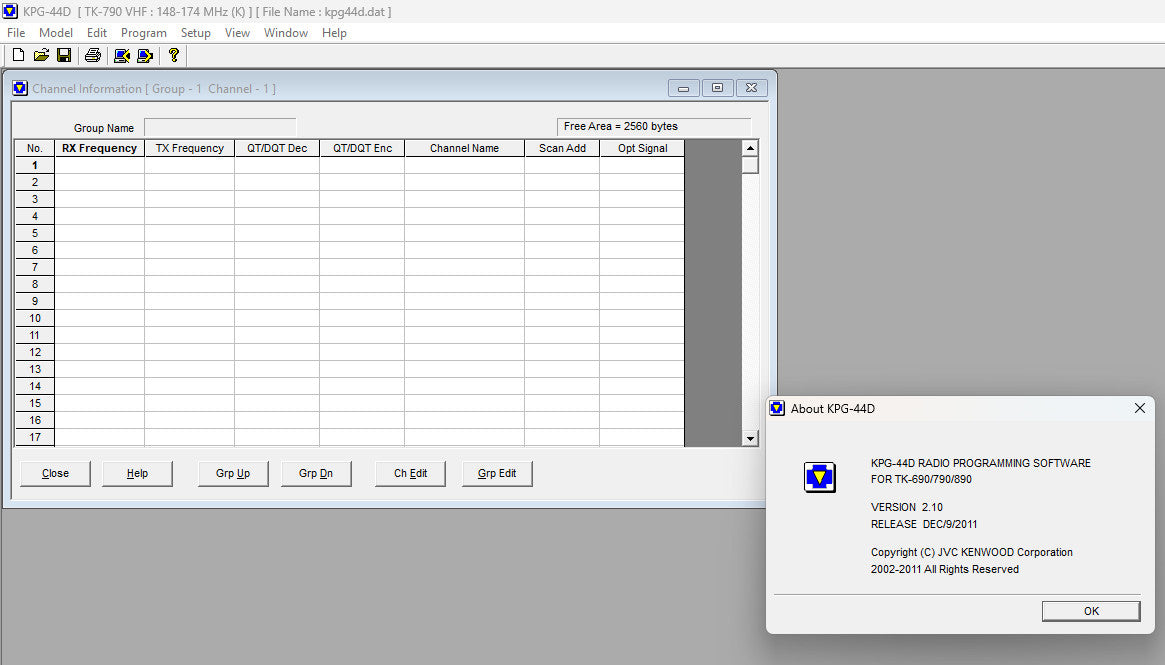Viewport: 1165px width, 665px height.
Task: Click the Group Name input field
Action: 220,127
